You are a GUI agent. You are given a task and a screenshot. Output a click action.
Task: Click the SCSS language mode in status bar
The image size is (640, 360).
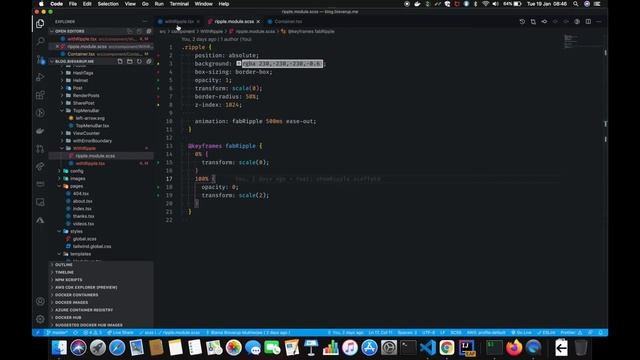(x=456, y=333)
